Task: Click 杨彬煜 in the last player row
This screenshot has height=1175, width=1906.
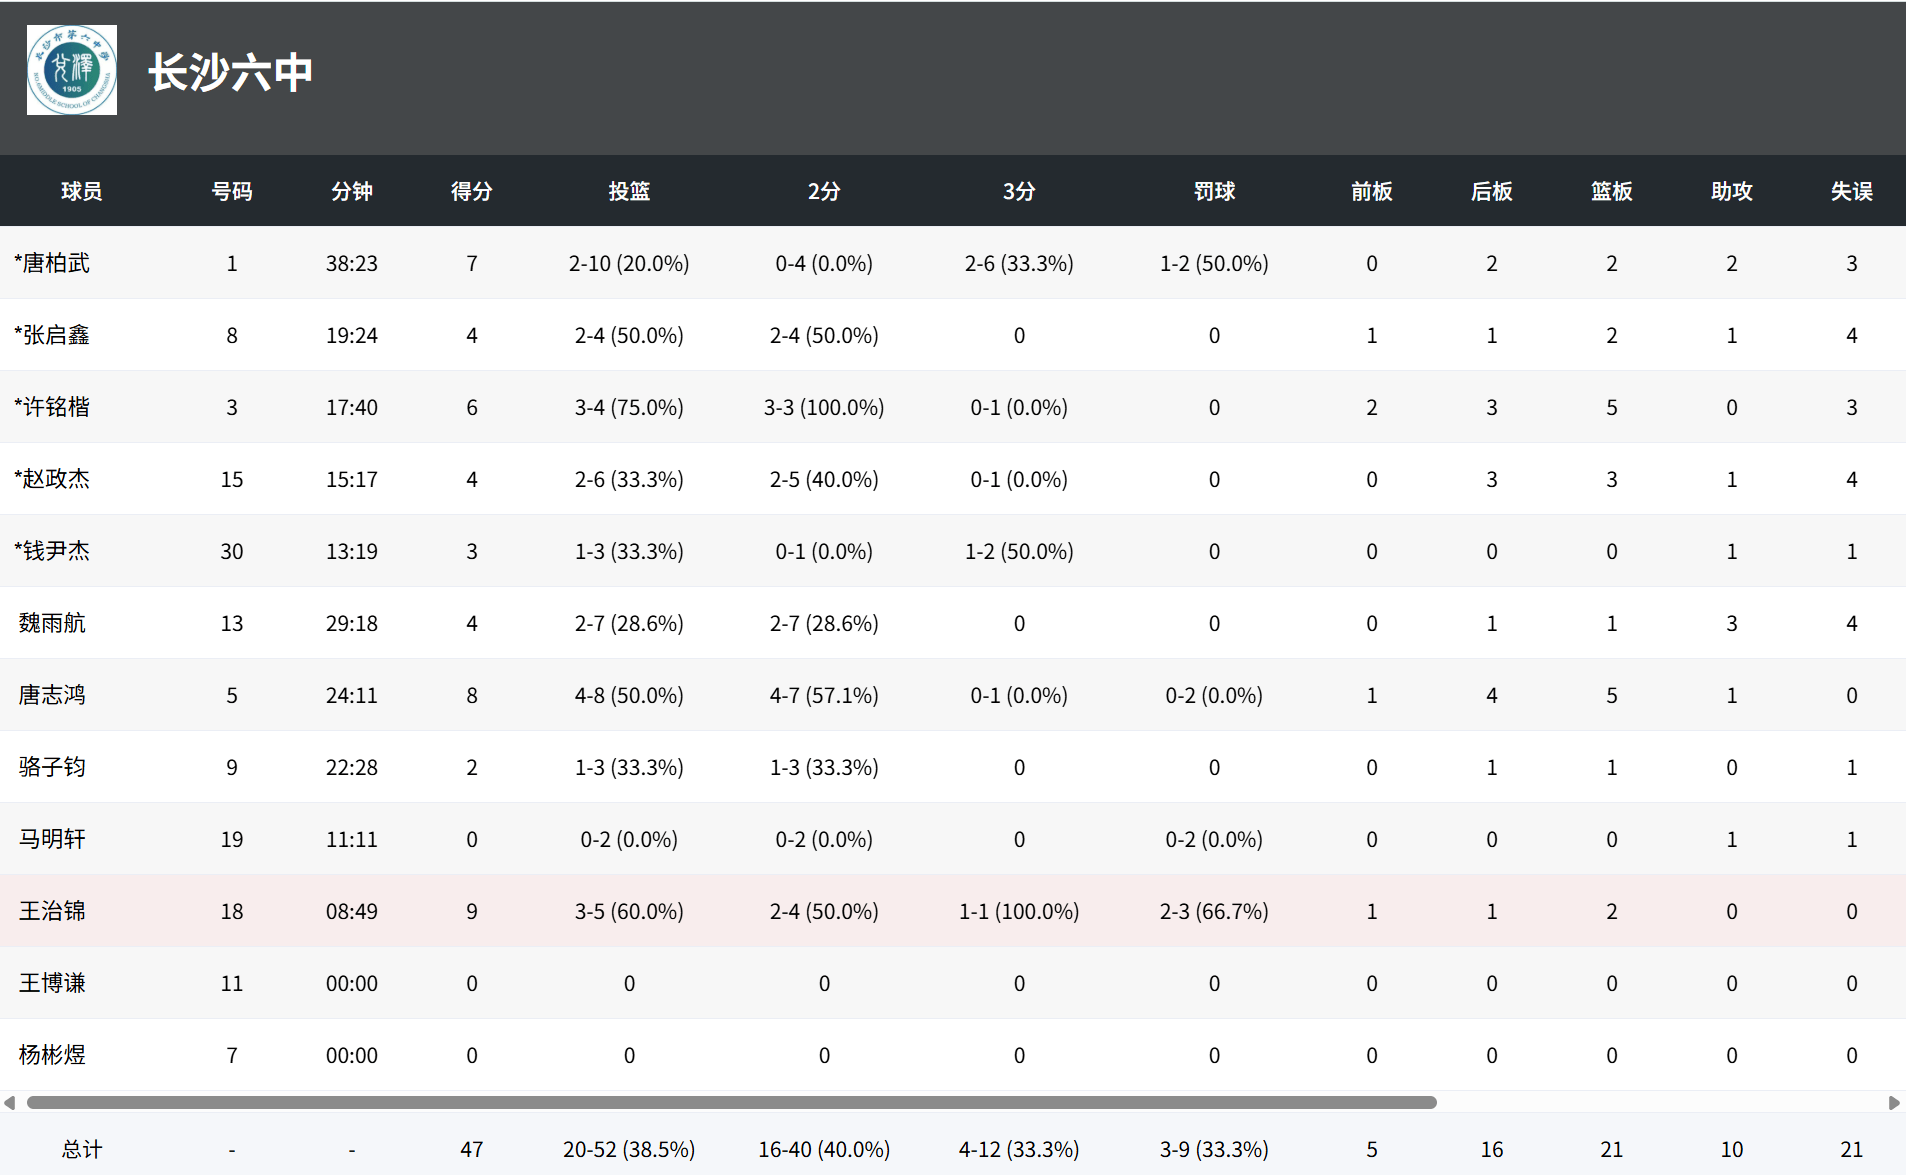Action: (52, 1055)
